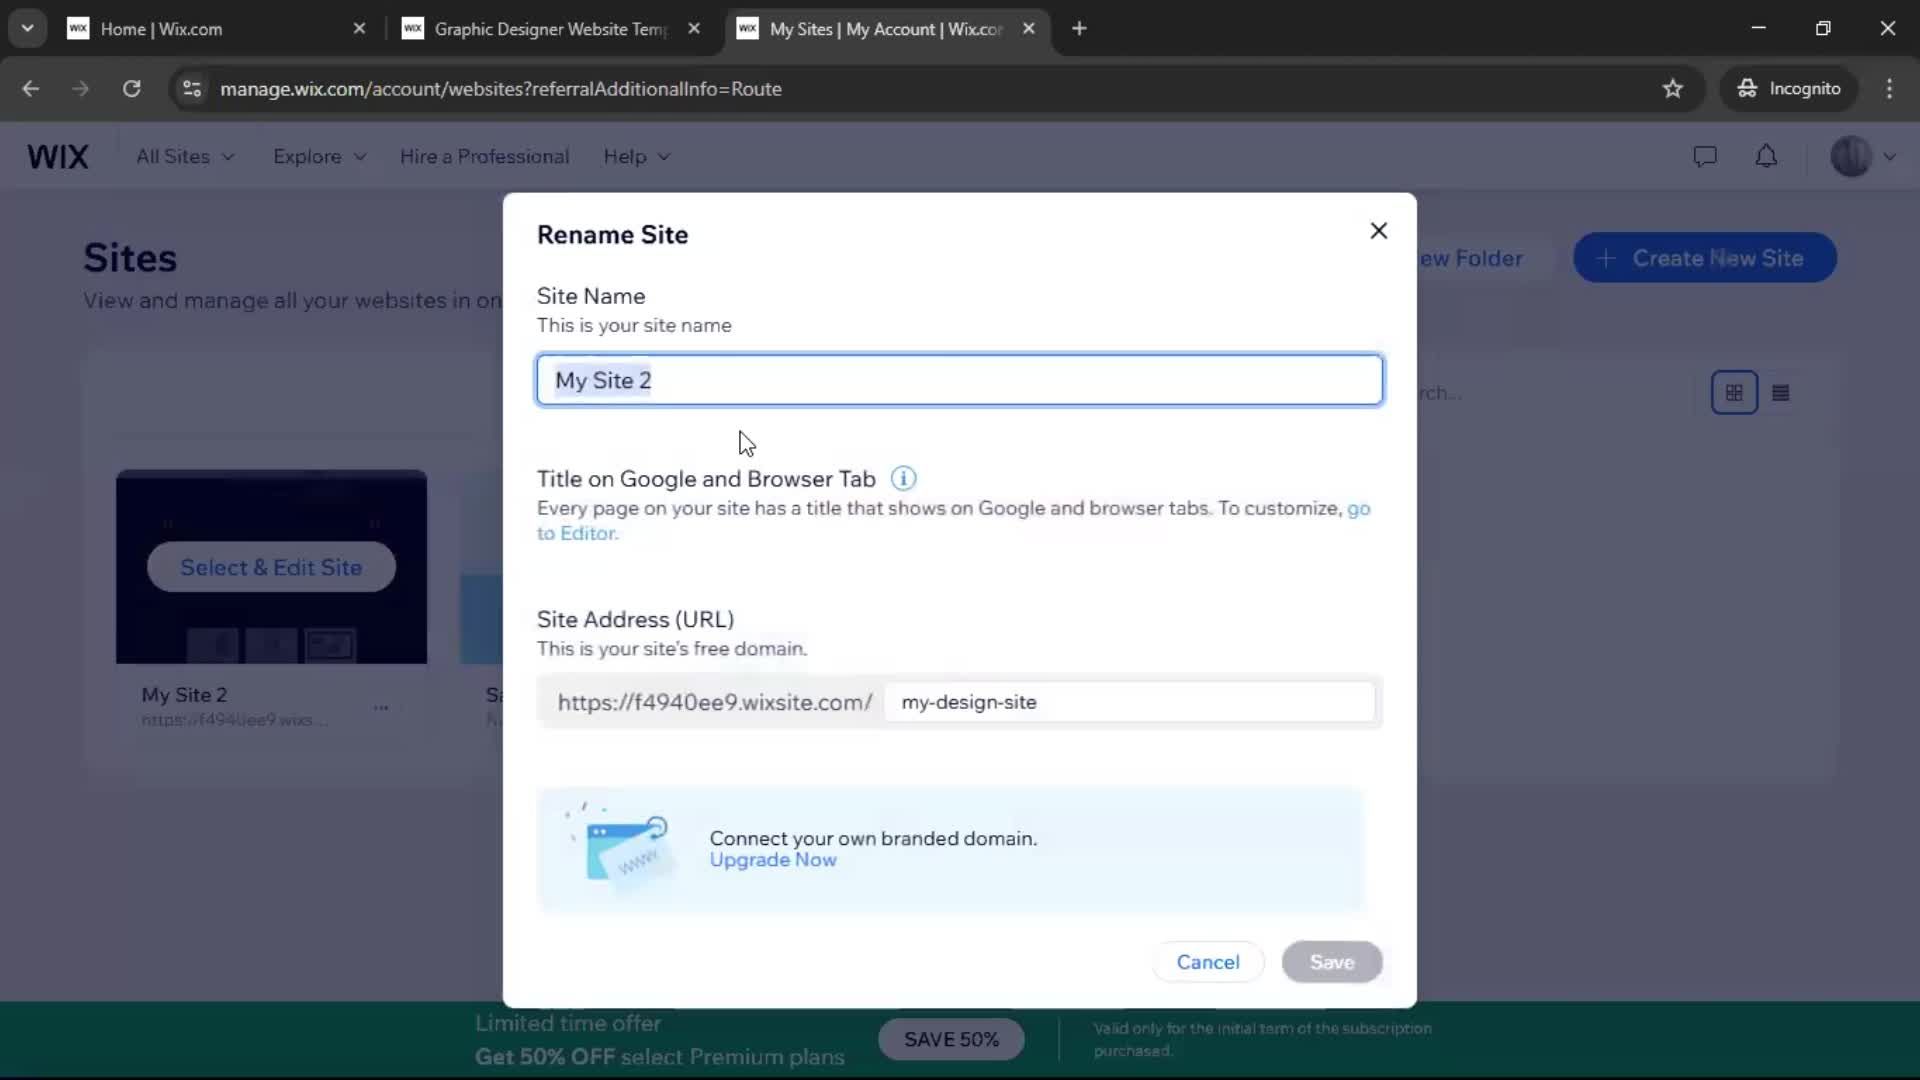Click the SAVE 50% offer button
1920x1080 pixels.
coord(951,1040)
